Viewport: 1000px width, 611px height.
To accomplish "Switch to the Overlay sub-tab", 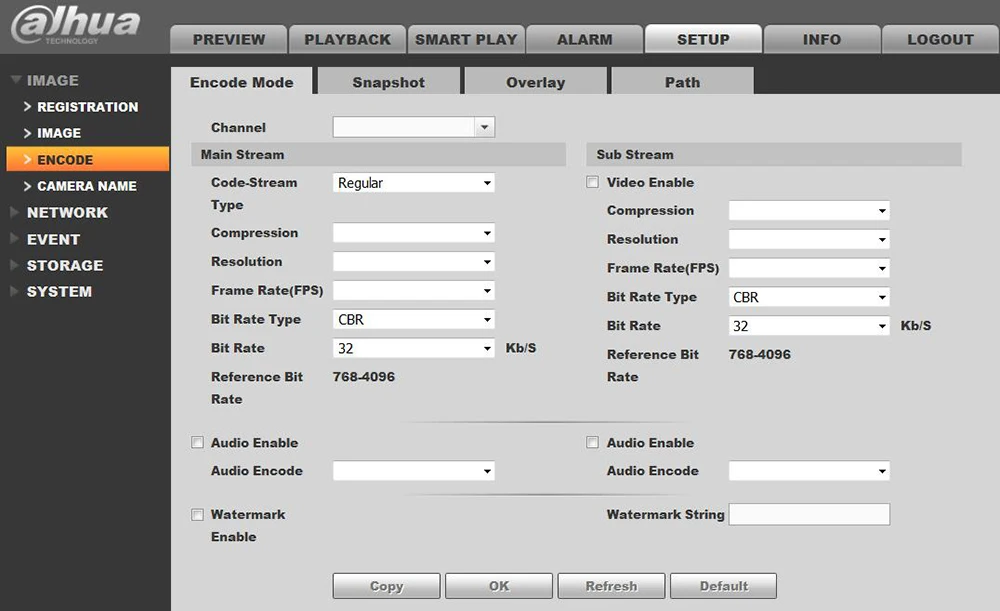I will 535,82.
